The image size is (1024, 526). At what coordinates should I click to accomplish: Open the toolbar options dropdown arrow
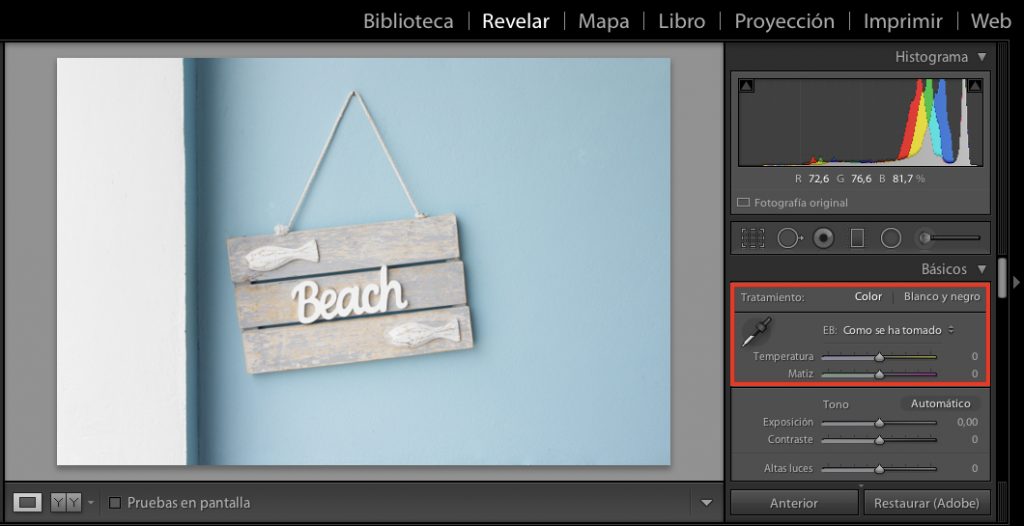[x=707, y=503]
